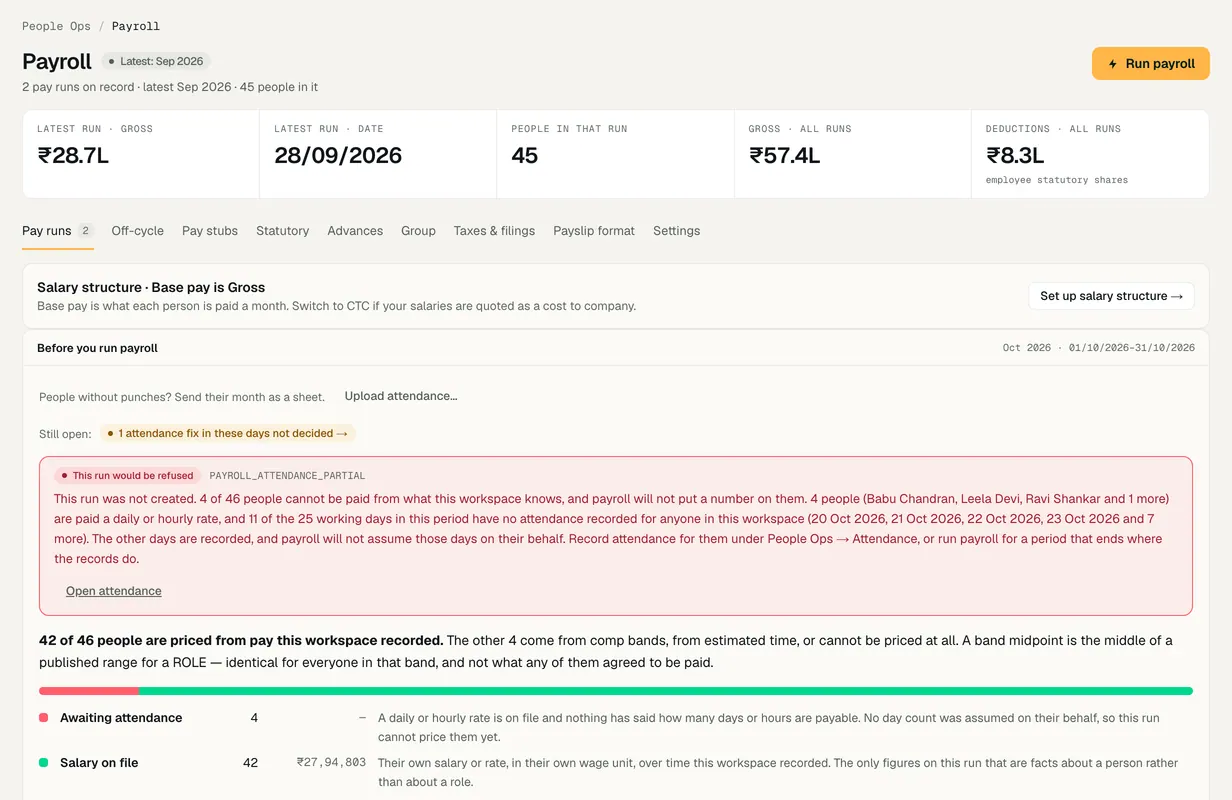The height and width of the screenshot is (800, 1232).
Task: Click the 'Still open:' label
Action: click(x=65, y=434)
